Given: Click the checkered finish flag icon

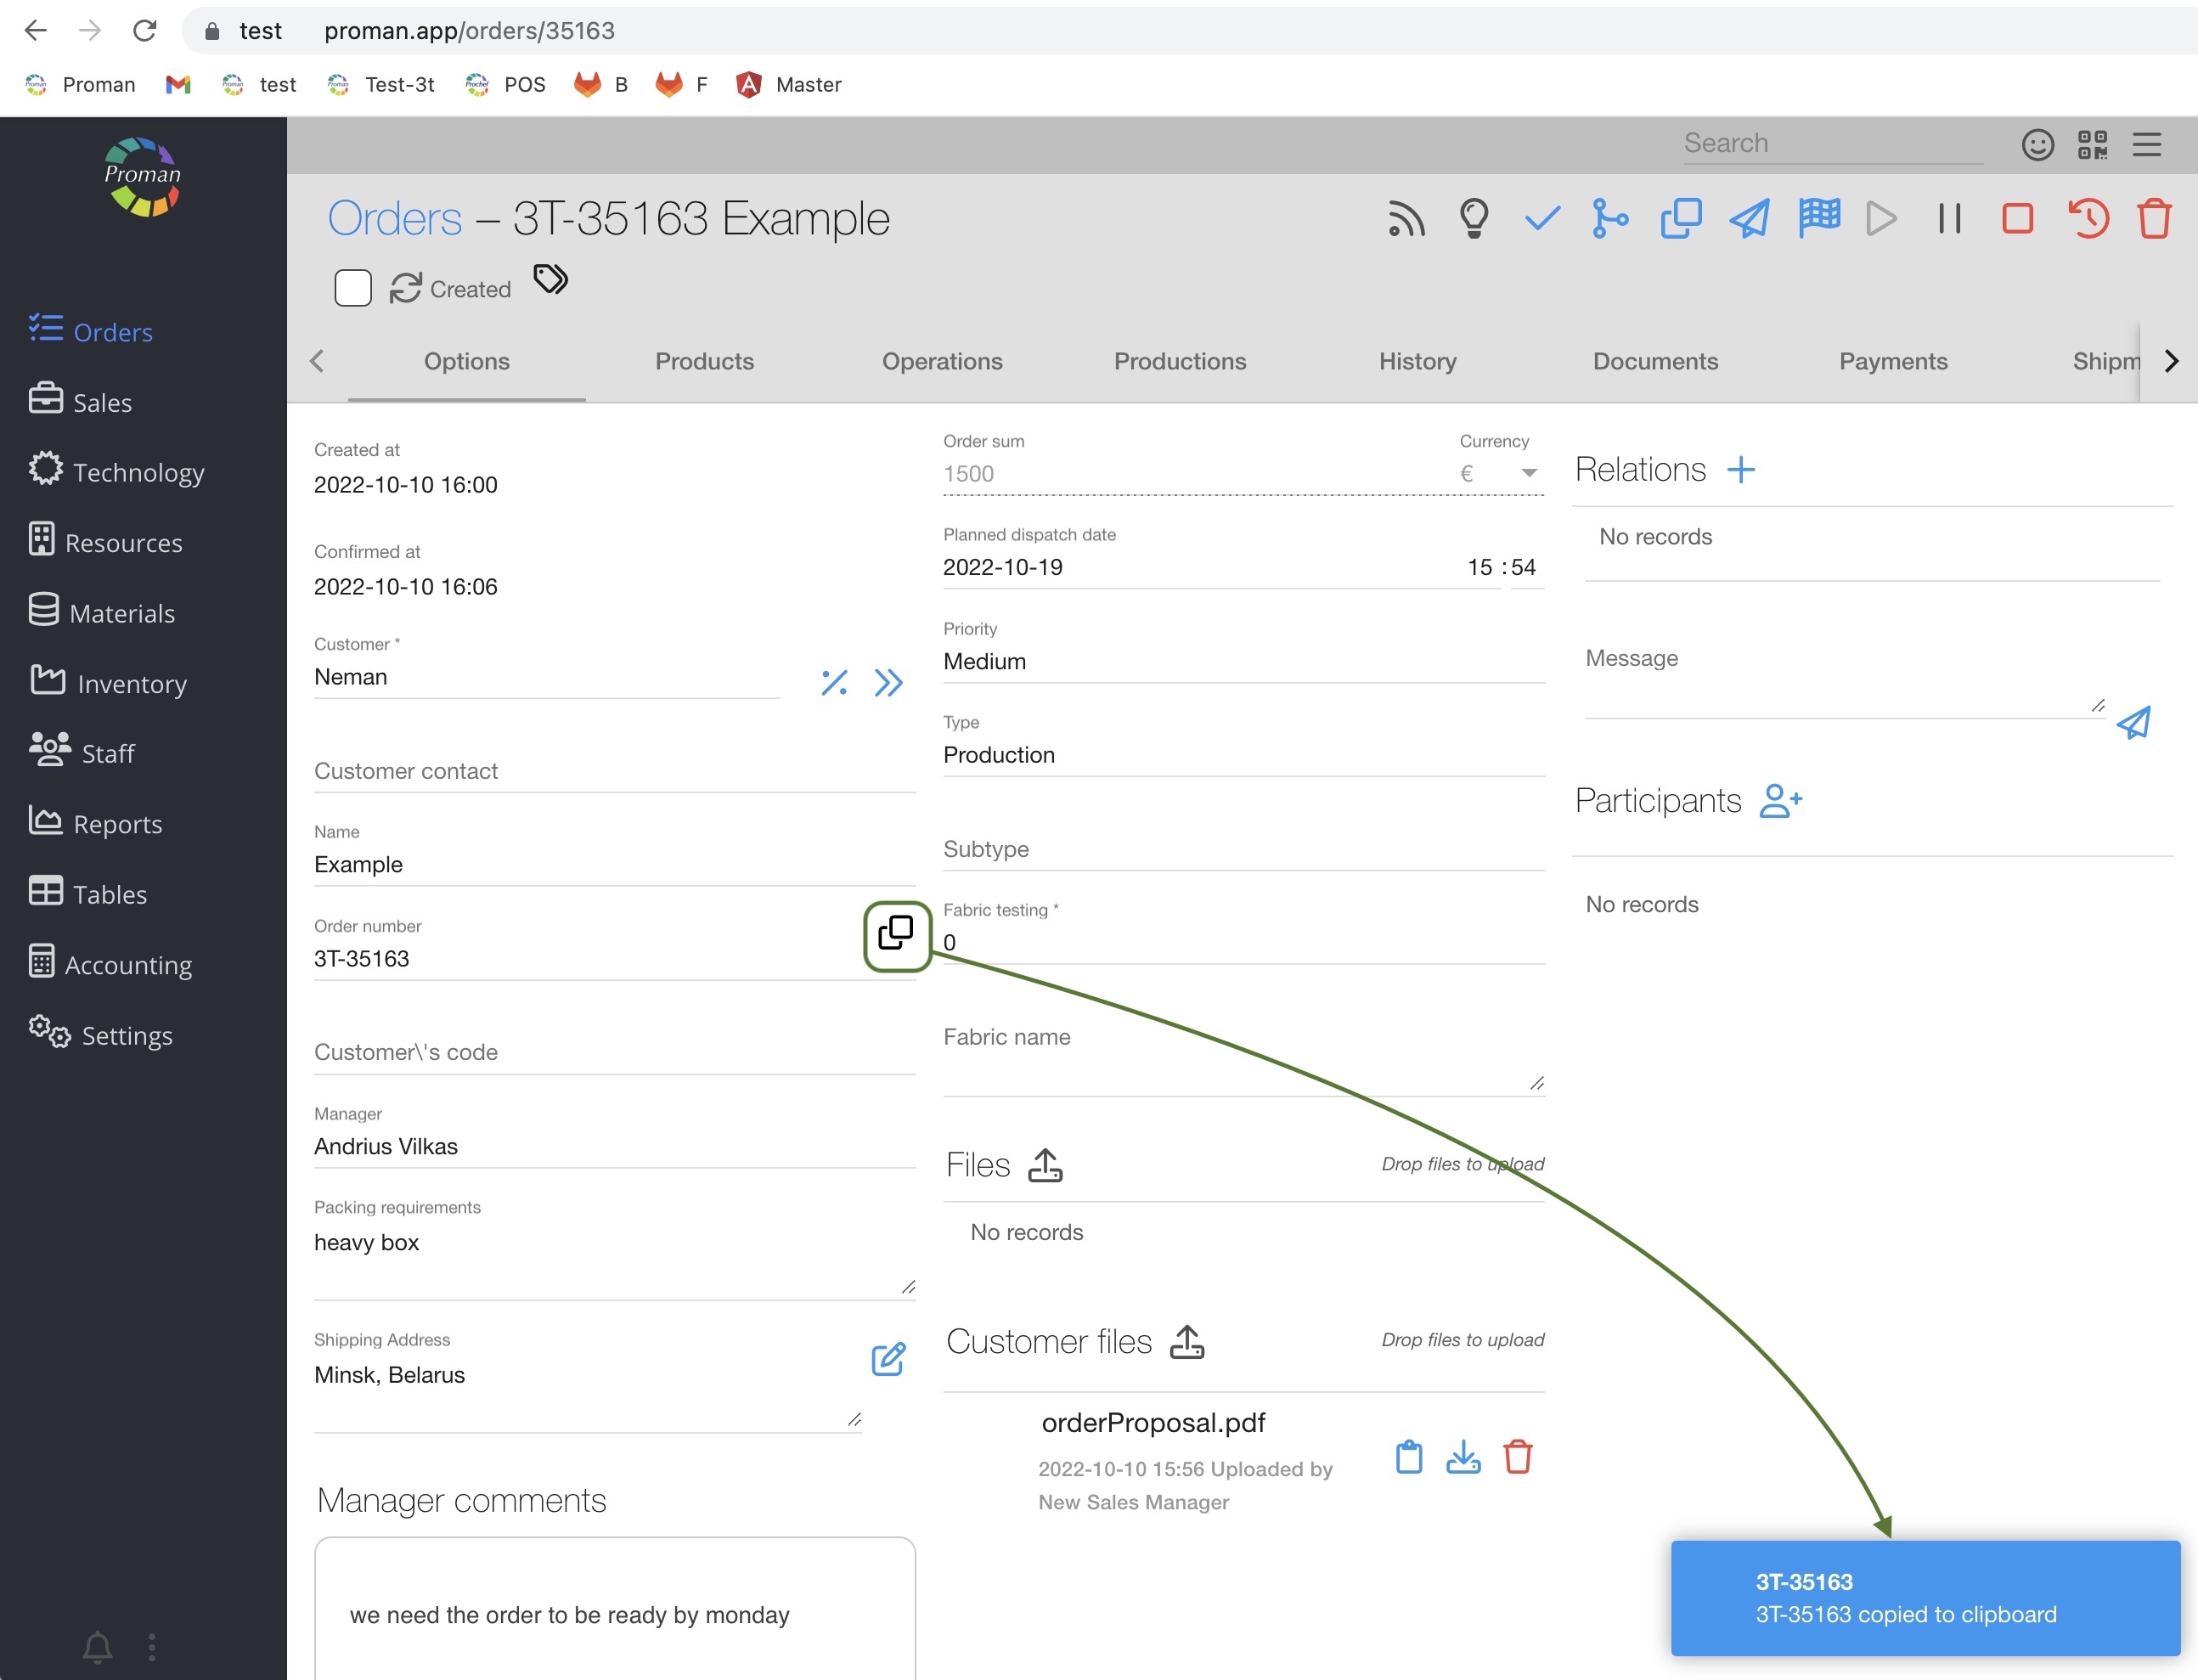Looking at the screenshot, I should pyautogui.click(x=1819, y=217).
